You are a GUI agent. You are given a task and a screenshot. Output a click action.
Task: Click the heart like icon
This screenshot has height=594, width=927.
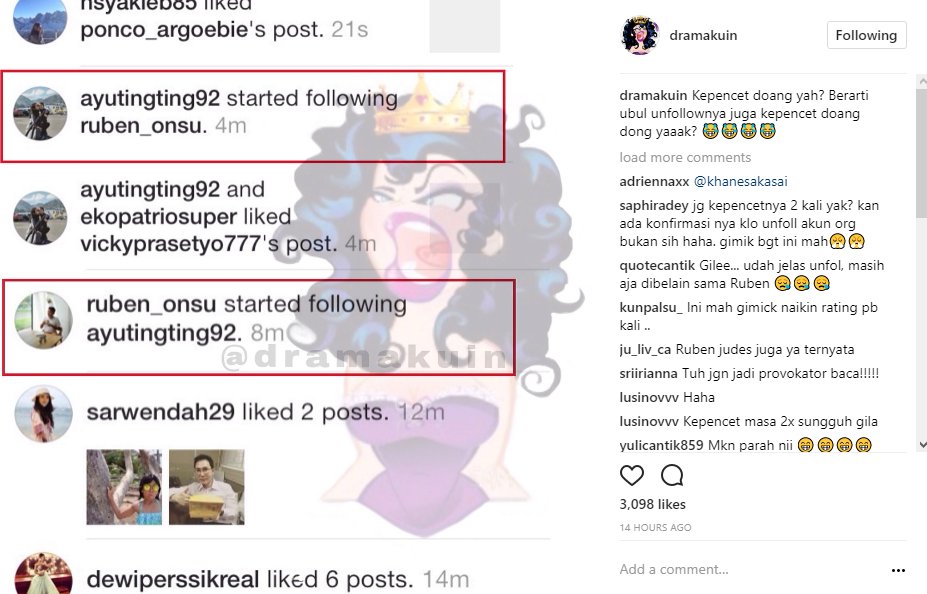click(x=632, y=475)
